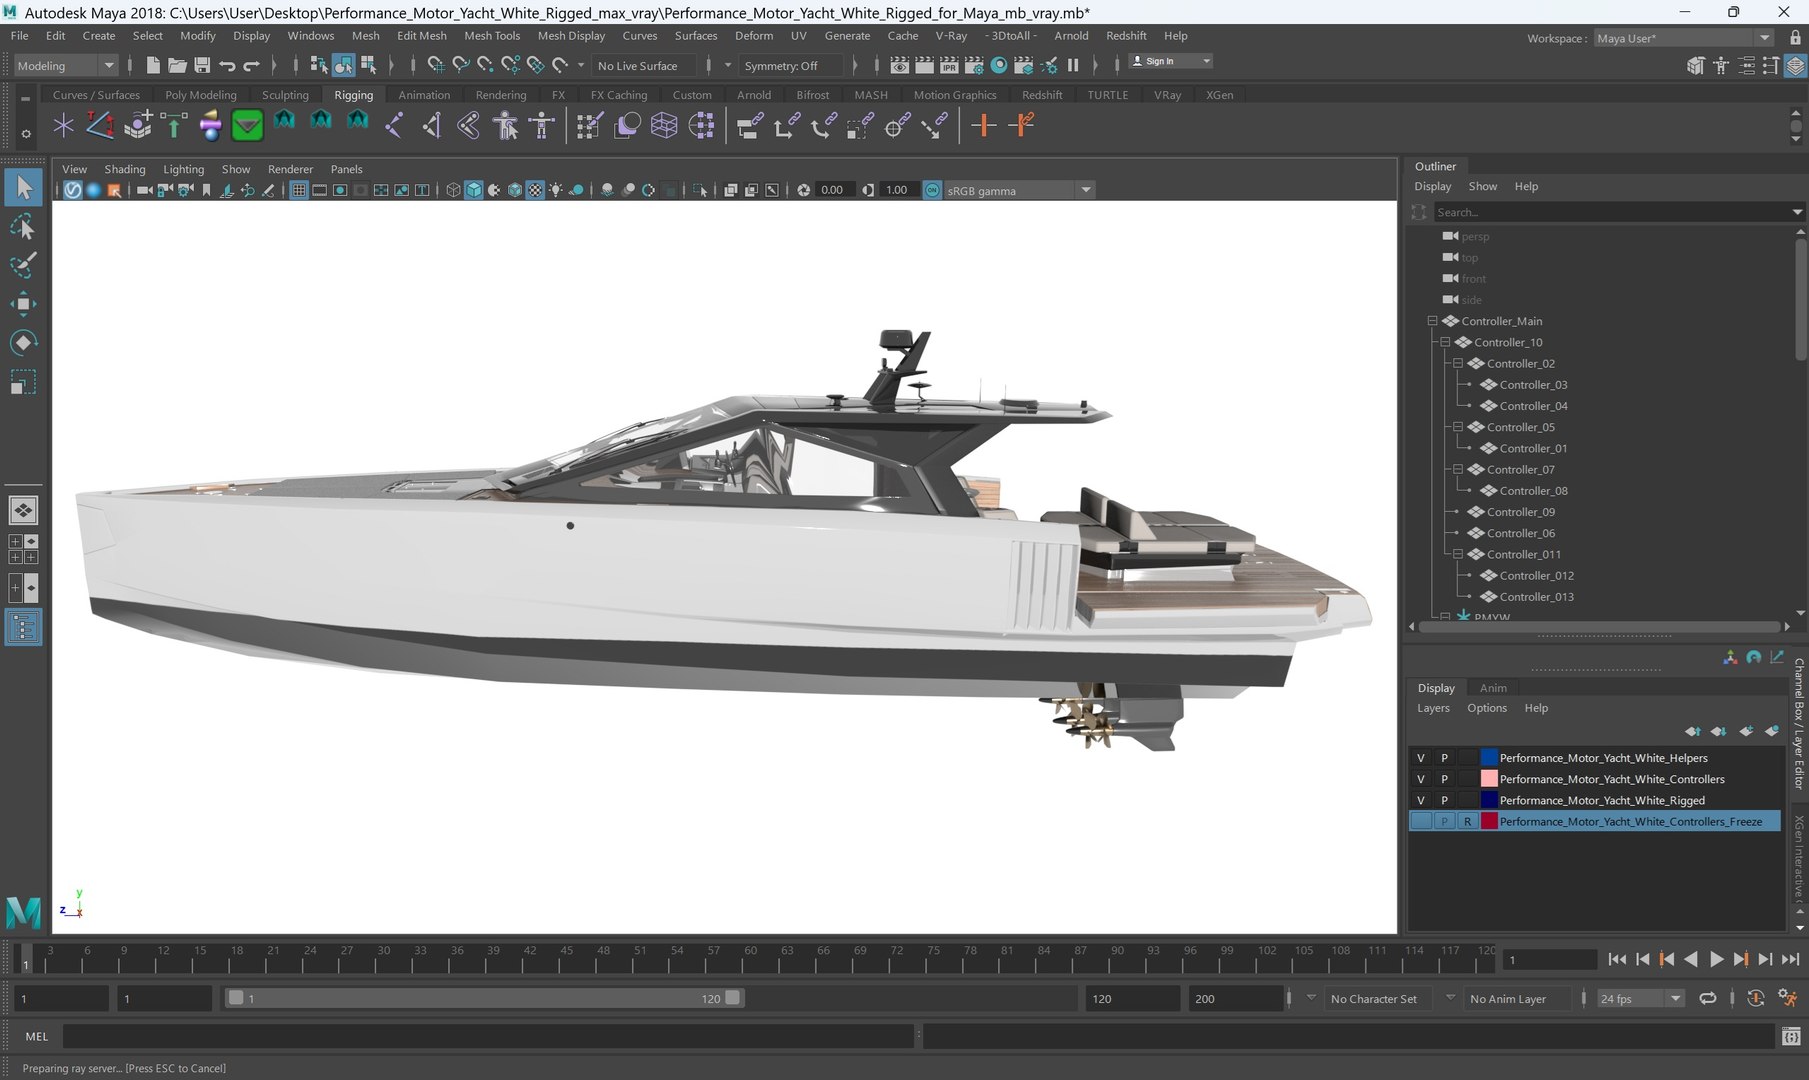Toggle R display type of Controllers_Freeze layer
1809x1080 pixels.
(1467, 821)
